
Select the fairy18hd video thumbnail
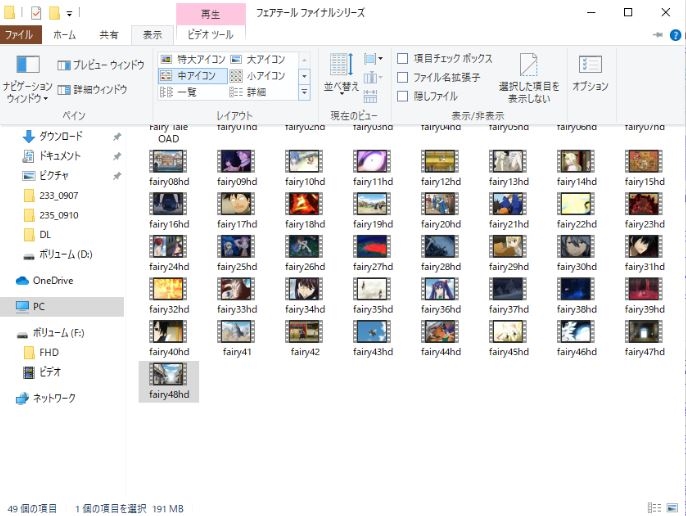click(x=304, y=204)
